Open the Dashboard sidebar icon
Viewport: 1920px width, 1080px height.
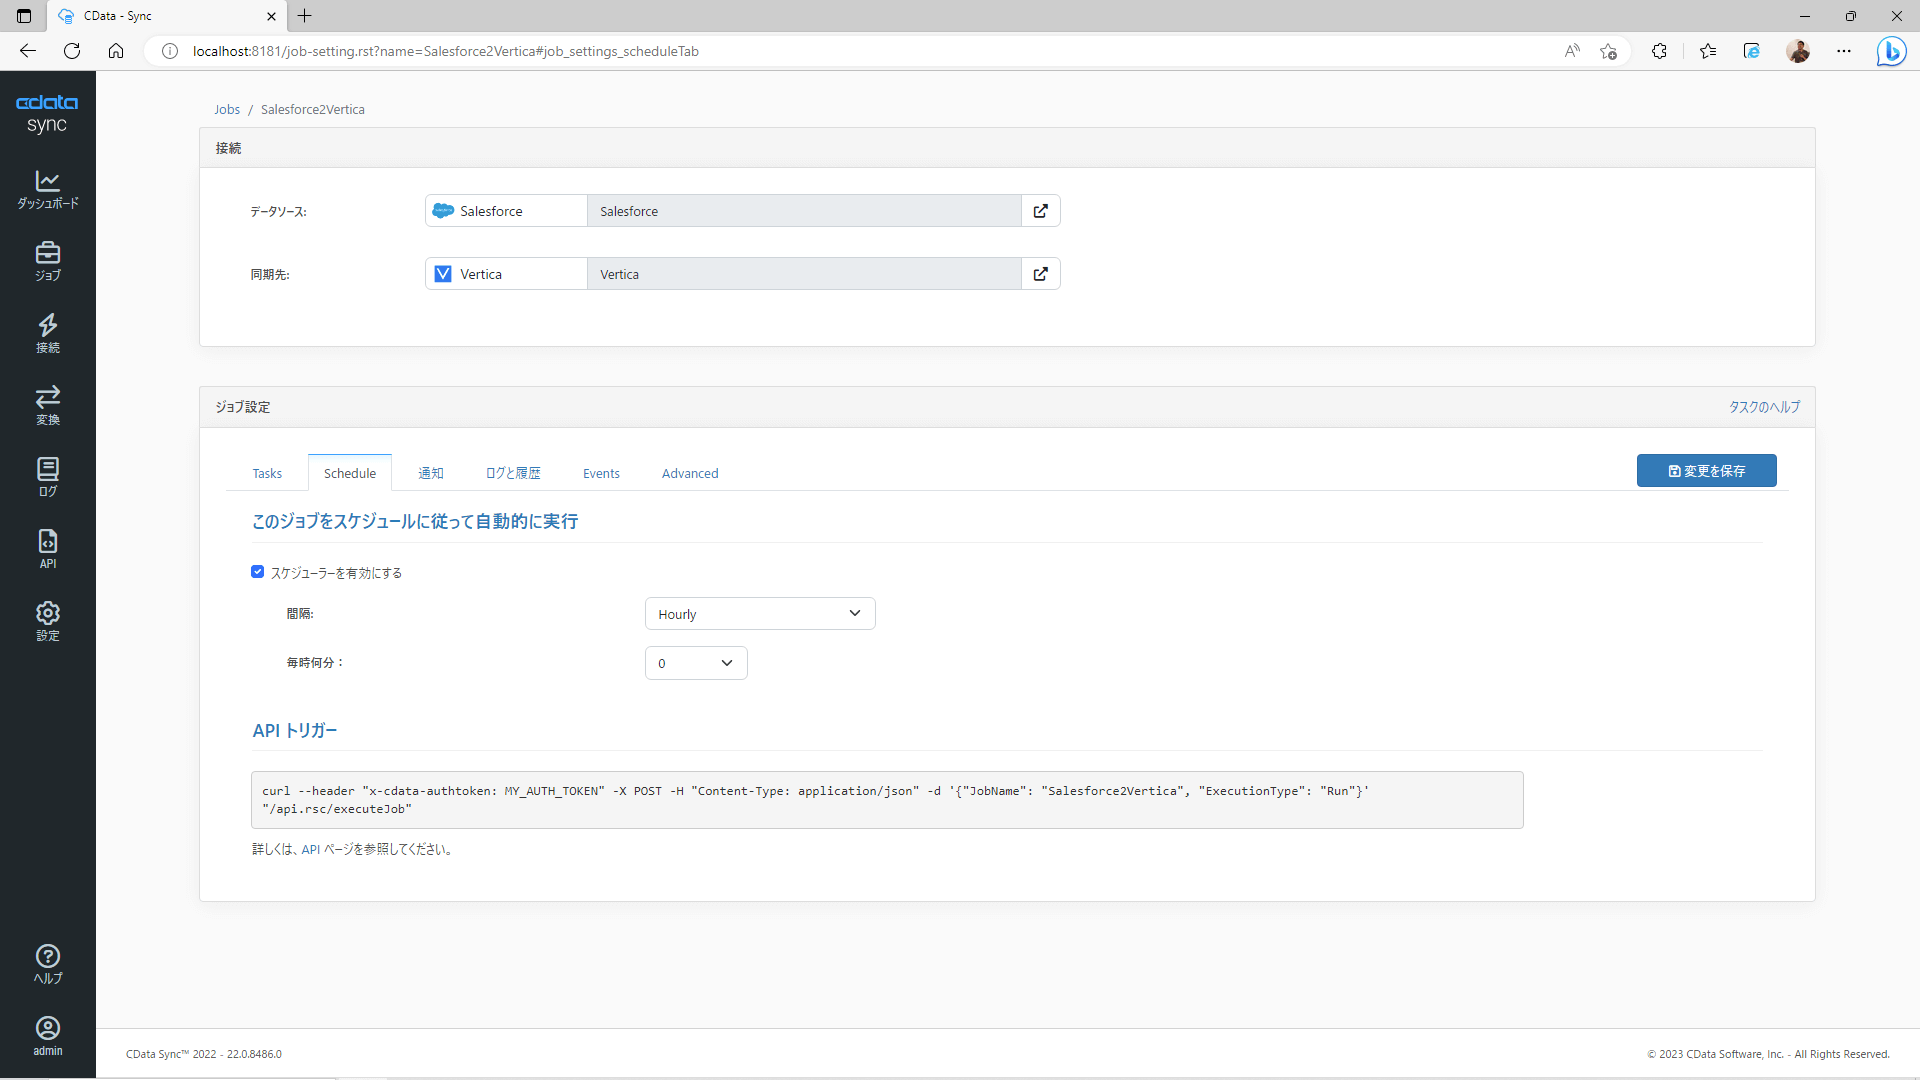coord(47,189)
